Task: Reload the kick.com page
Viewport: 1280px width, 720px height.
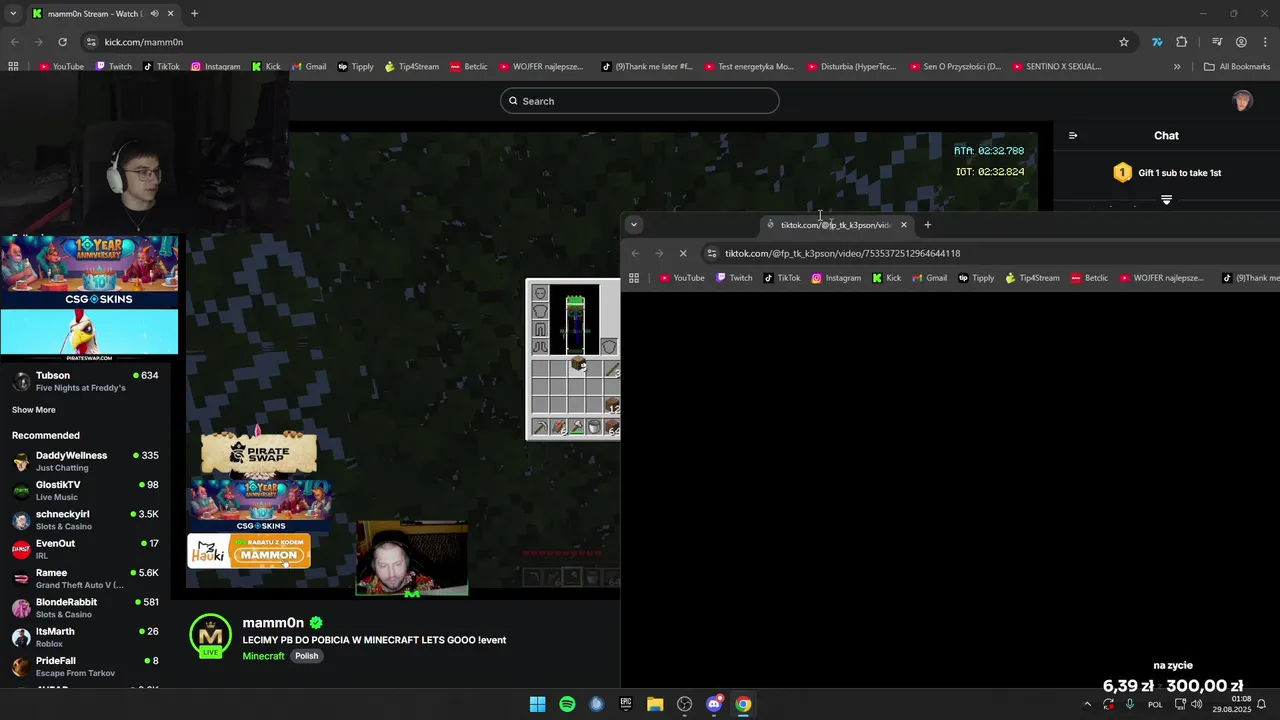Action: [x=62, y=42]
